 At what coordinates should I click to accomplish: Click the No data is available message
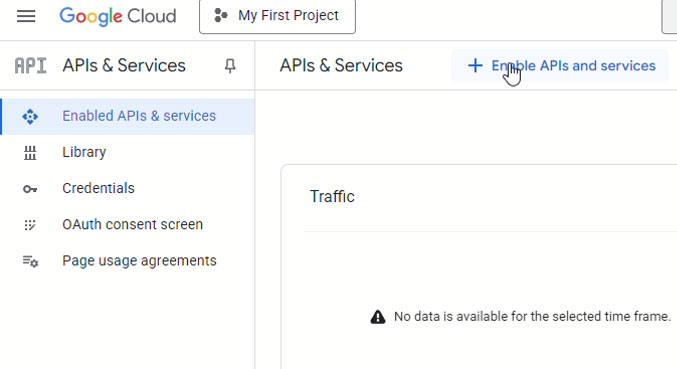[532, 317]
